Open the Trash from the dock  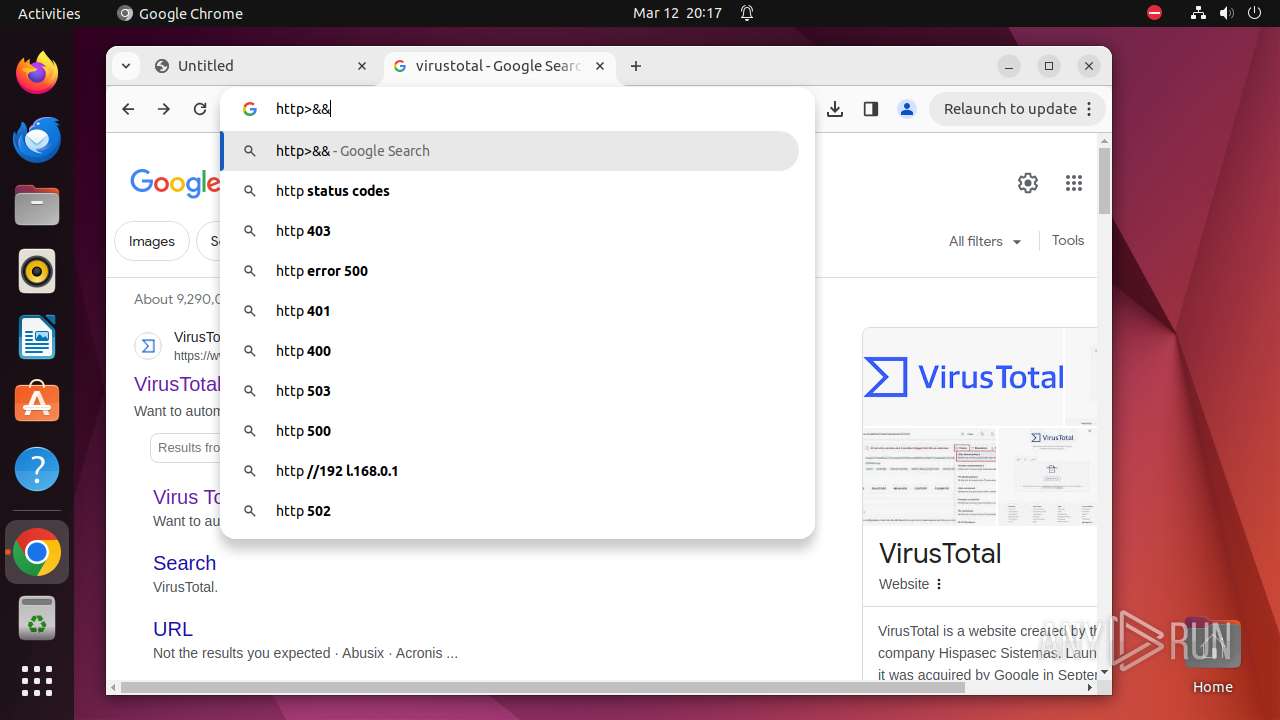[x=37, y=618]
